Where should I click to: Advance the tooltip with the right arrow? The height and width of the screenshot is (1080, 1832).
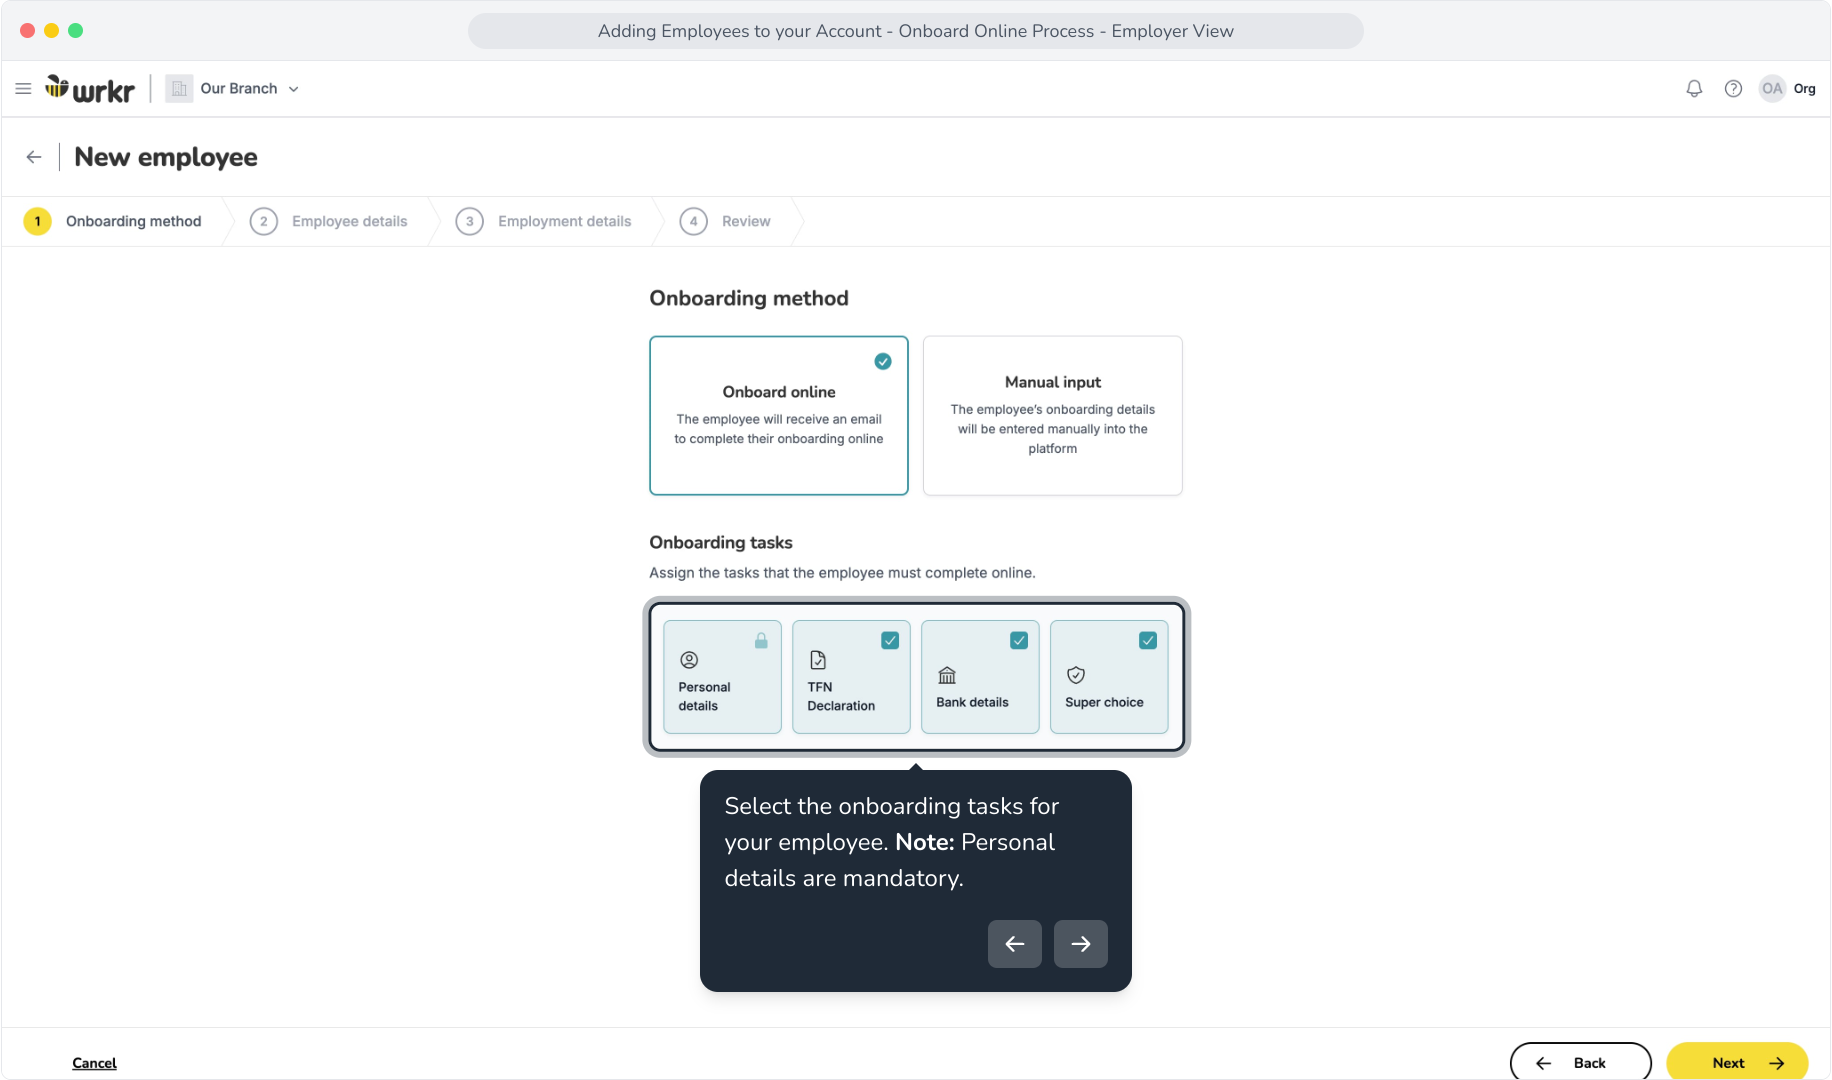(1081, 944)
